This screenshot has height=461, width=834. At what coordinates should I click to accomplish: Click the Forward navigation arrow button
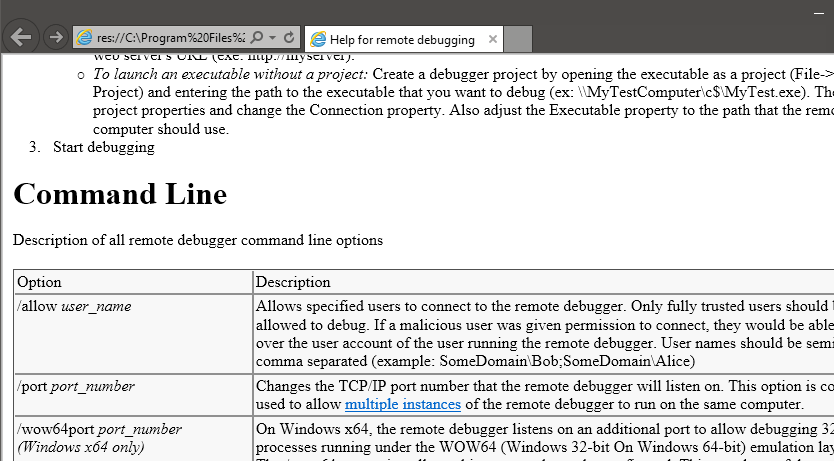56,37
